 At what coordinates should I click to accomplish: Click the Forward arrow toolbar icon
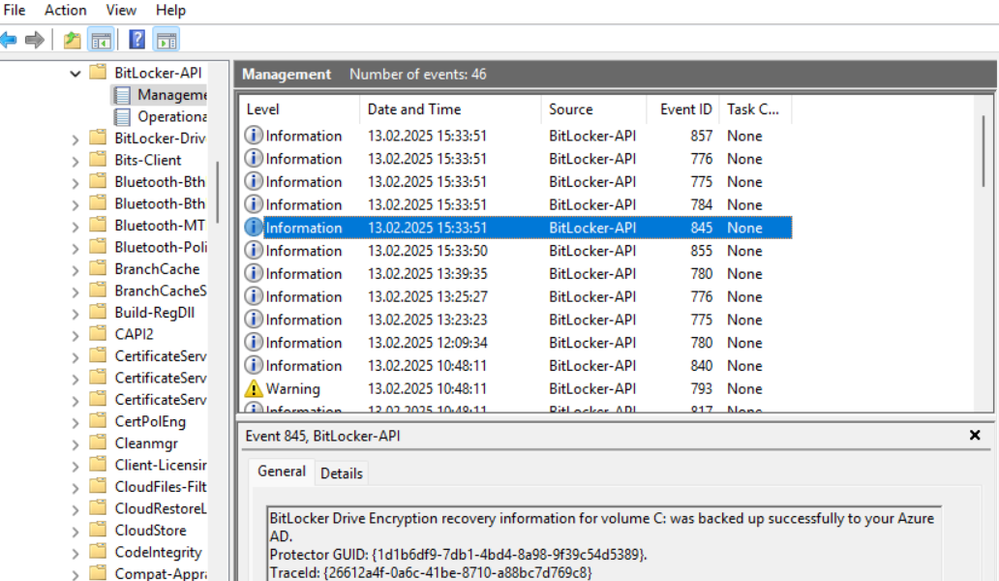(x=34, y=40)
